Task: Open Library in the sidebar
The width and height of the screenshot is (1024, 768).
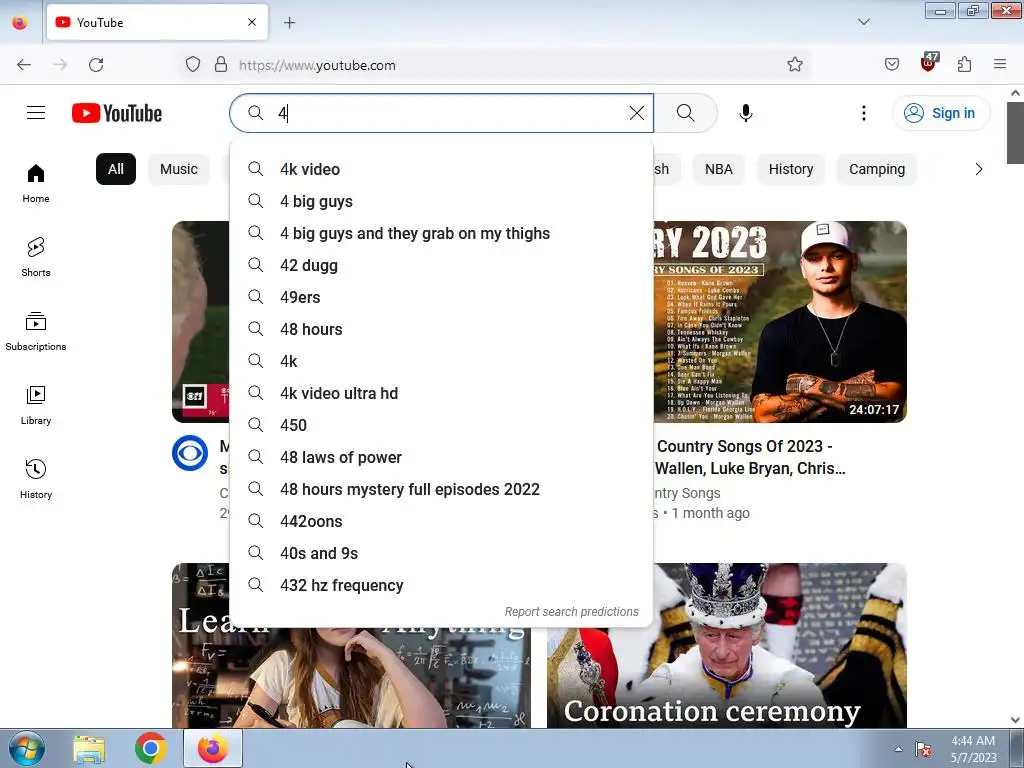Action: pos(36,405)
